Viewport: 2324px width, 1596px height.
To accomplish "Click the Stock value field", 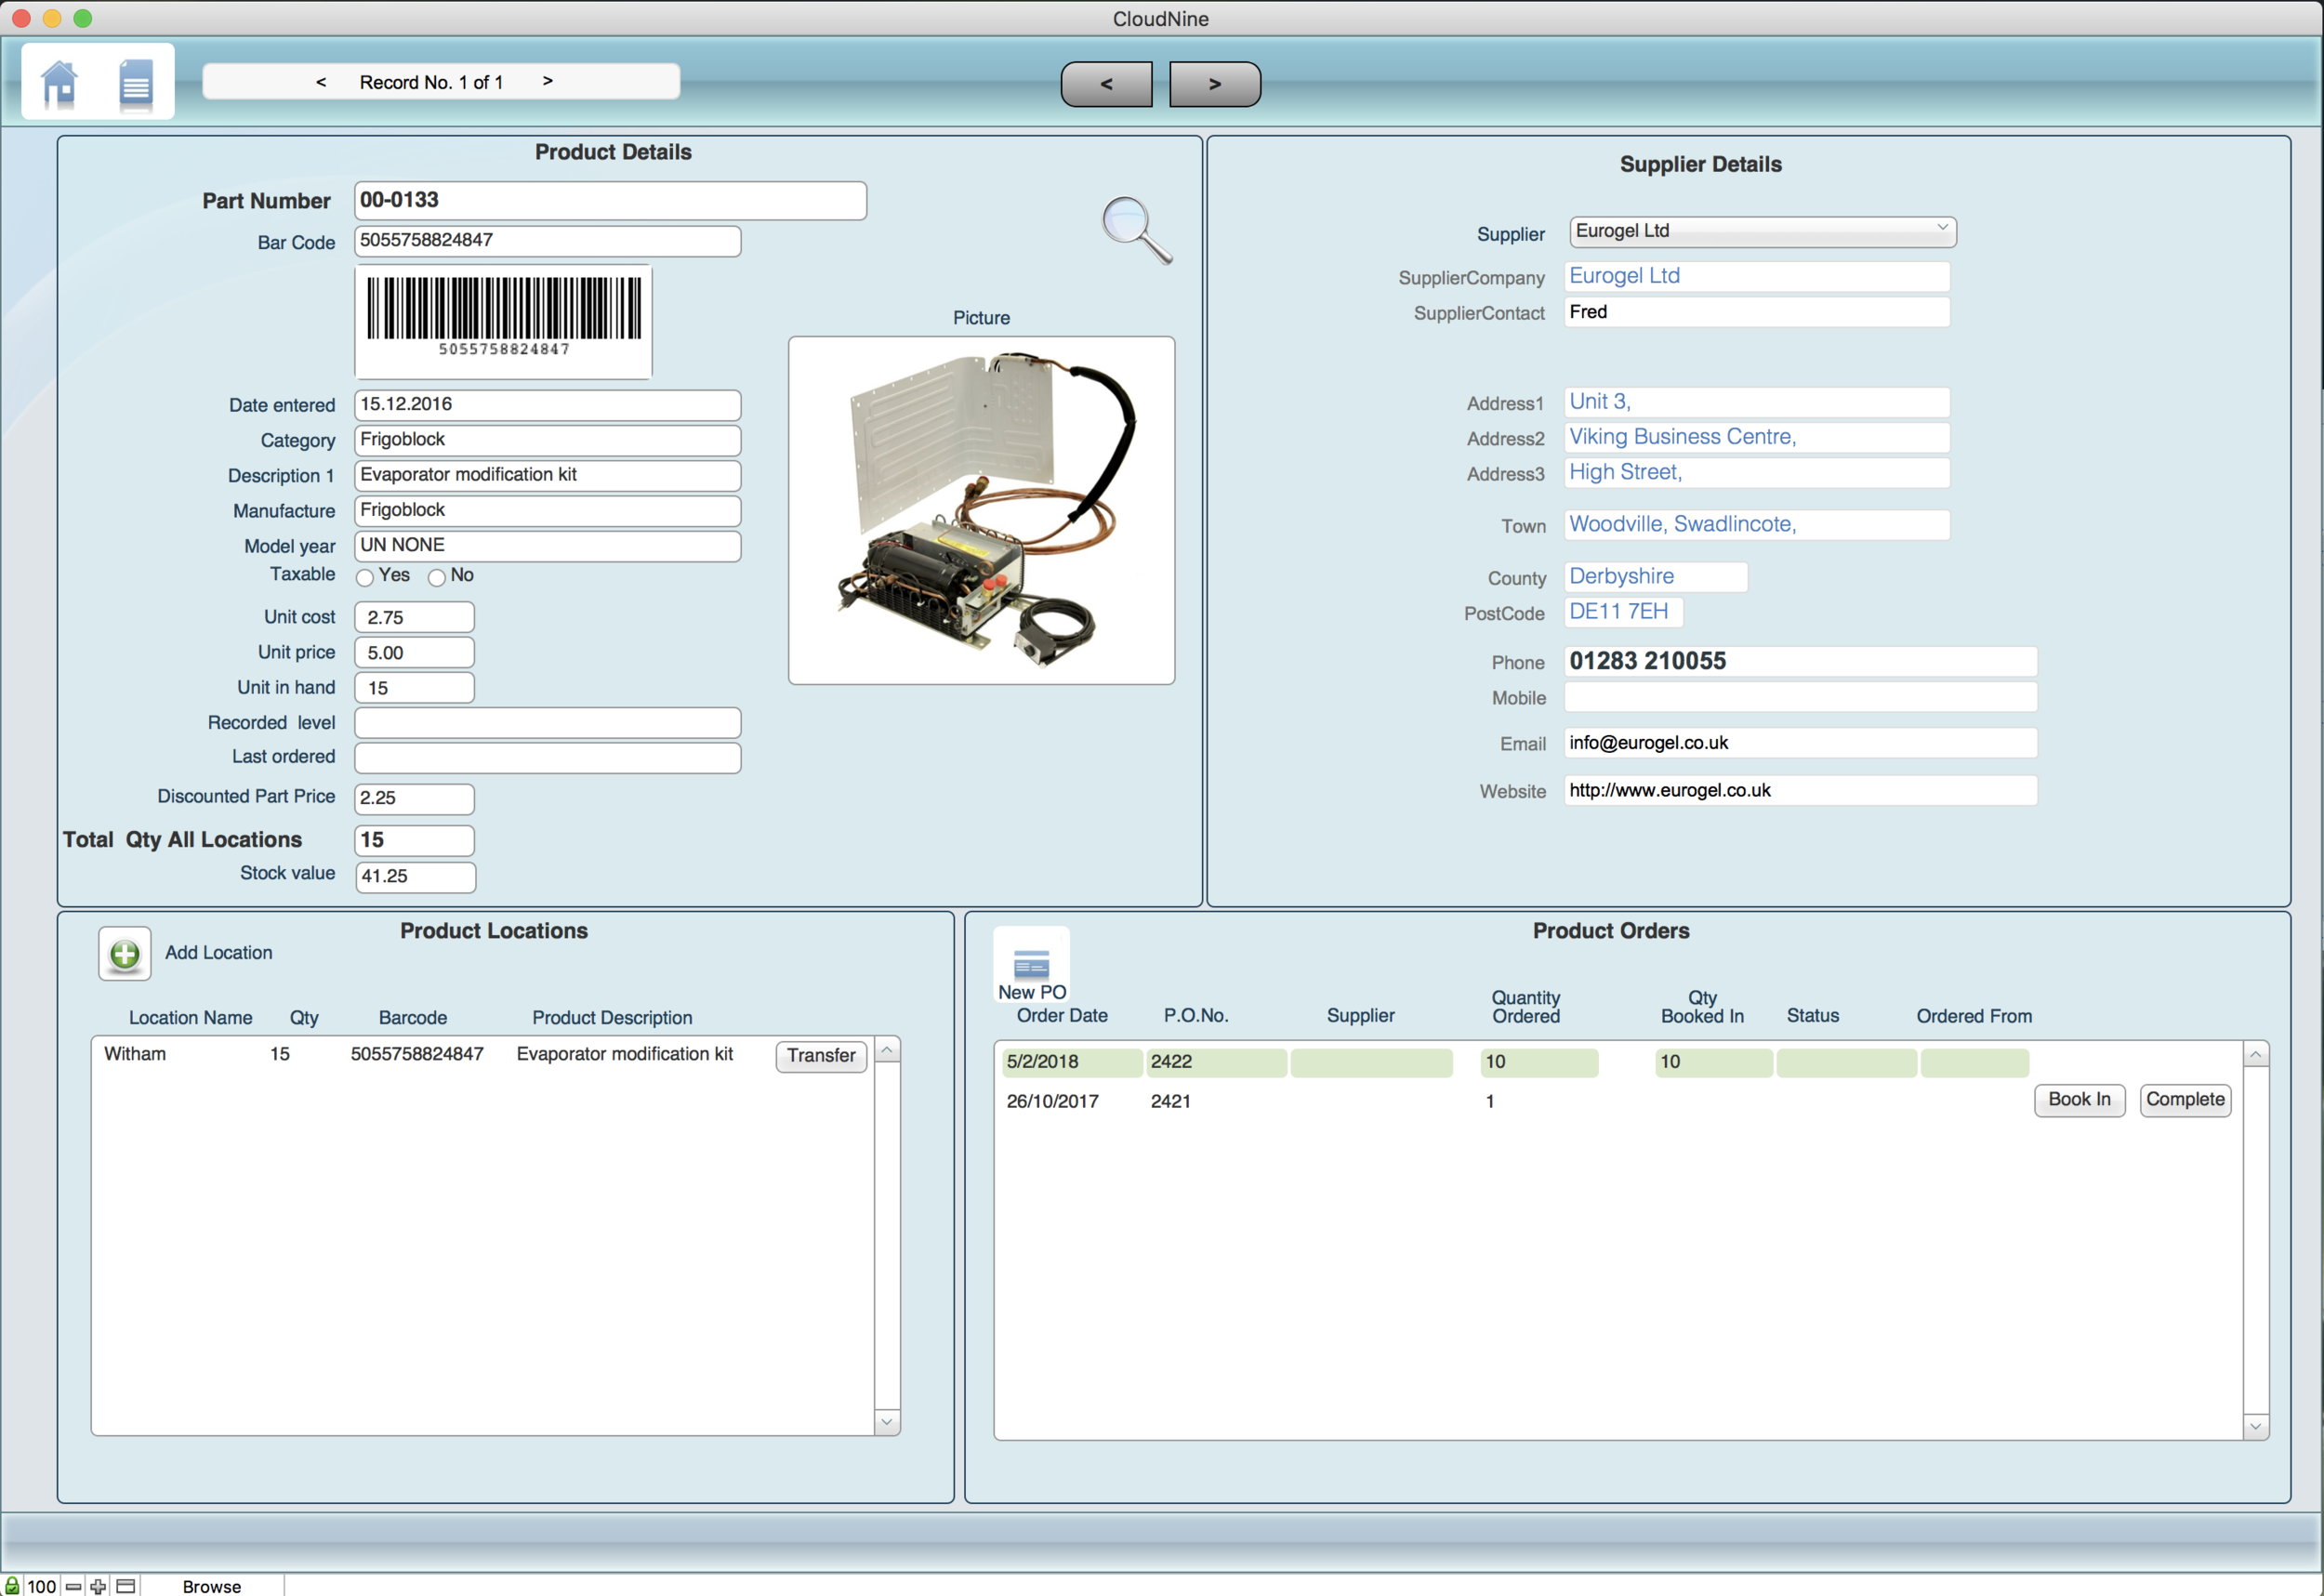I will click(x=416, y=876).
